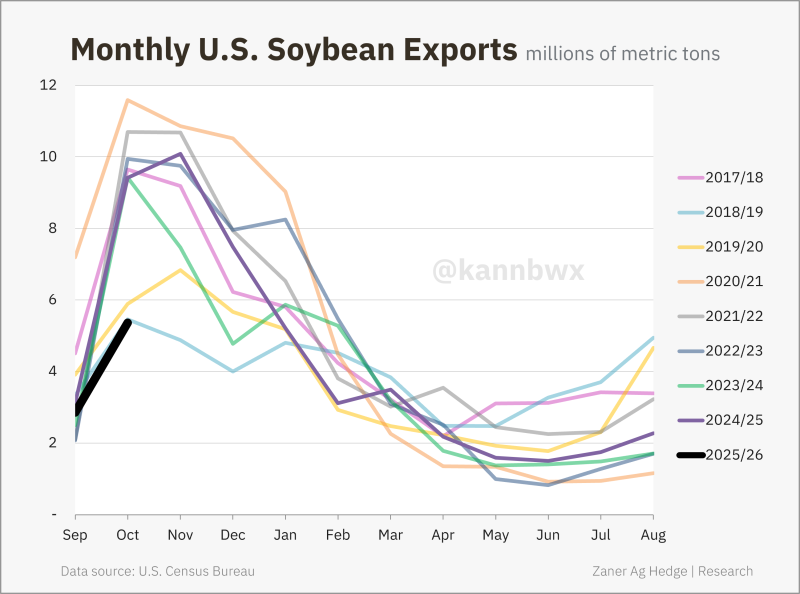The width and height of the screenshot is (800, 594).
Task: Select the 2021/22 legend label
Action: coord(735,316)
